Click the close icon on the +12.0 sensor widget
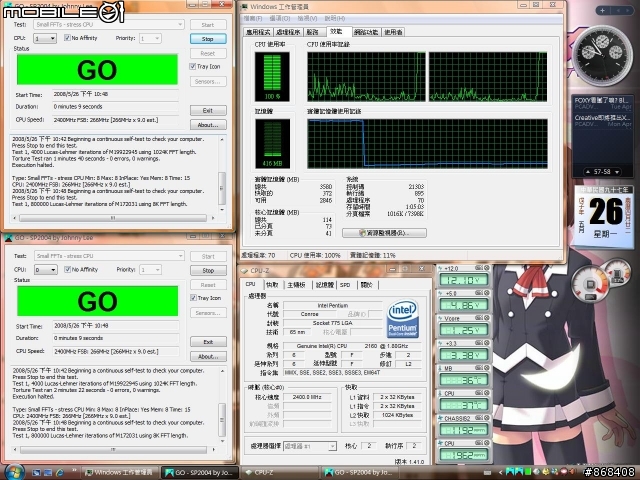The image size is (640, 480). point(487,268)
